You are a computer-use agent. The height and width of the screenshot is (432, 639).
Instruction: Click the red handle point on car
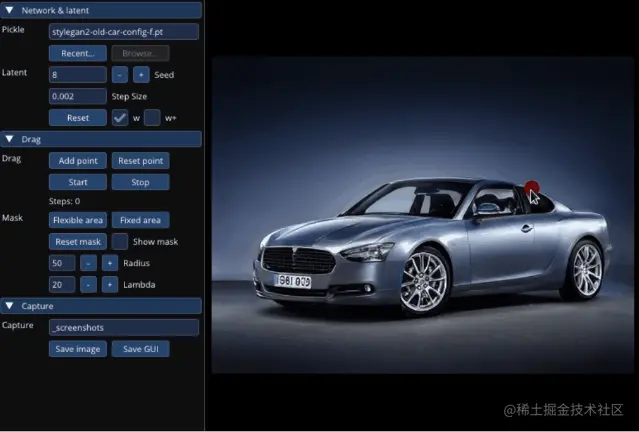point(531,188)
